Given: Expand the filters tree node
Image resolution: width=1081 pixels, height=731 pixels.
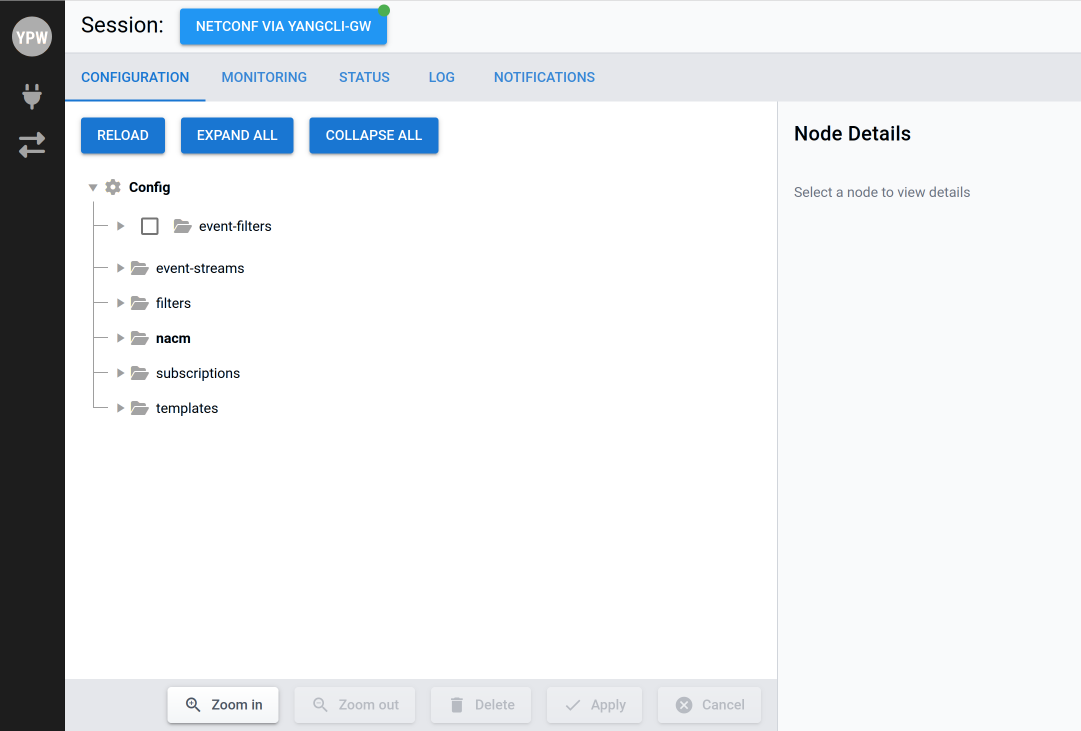Looking at the screenshot, I should [x=120, y=303].
